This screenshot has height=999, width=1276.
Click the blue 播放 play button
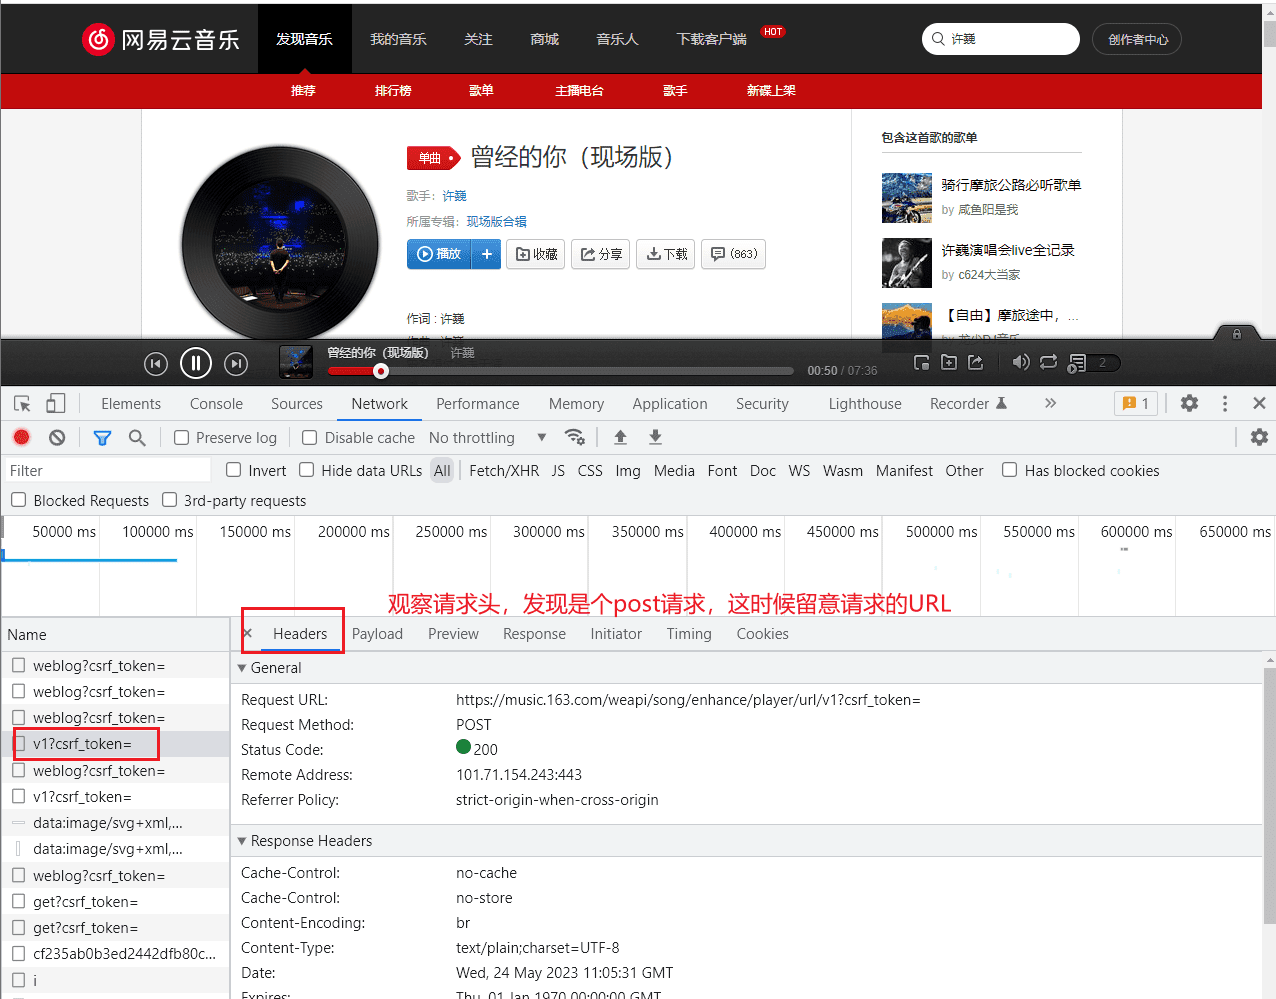point(440,254)
